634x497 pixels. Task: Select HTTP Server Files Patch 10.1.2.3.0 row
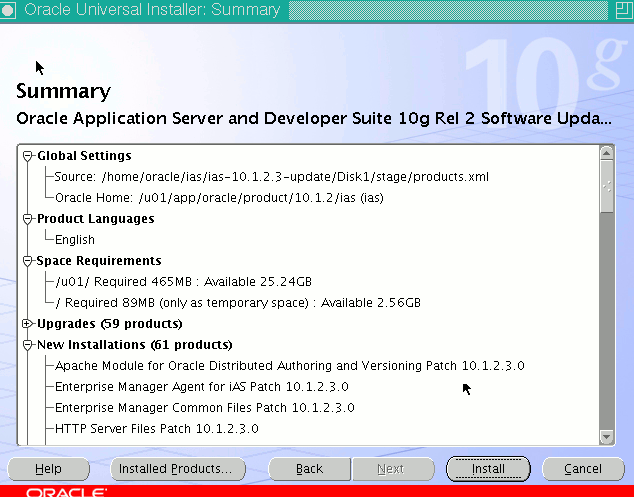156,429
